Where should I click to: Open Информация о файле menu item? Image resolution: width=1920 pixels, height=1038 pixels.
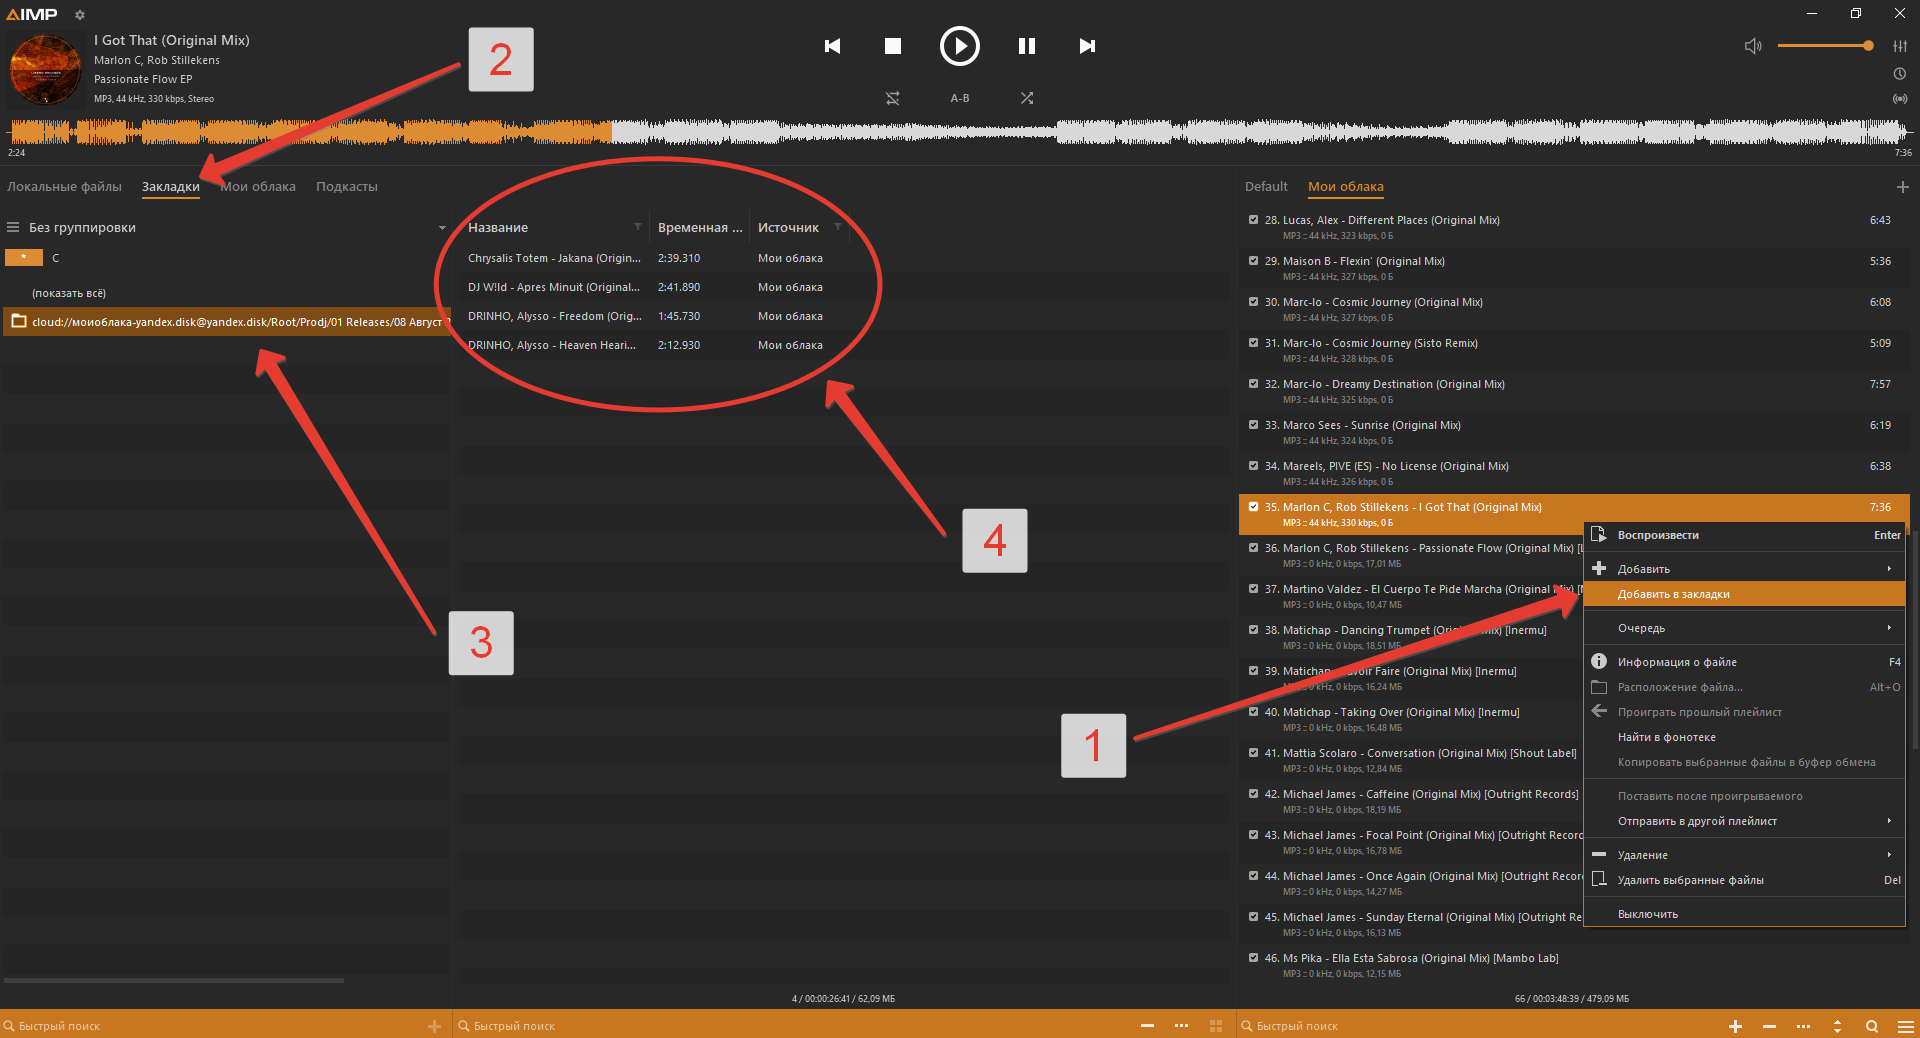[x=1744, y=662]
